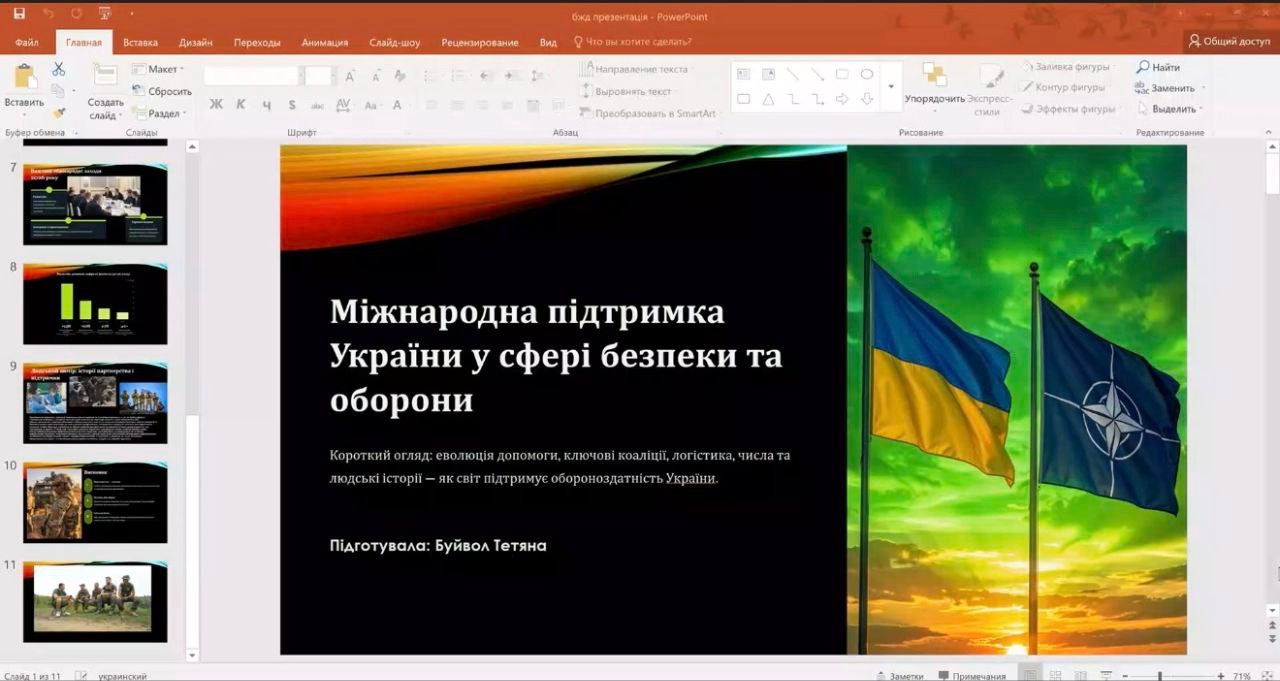Open Упорядочить arrange dropdown

[935, 86]
